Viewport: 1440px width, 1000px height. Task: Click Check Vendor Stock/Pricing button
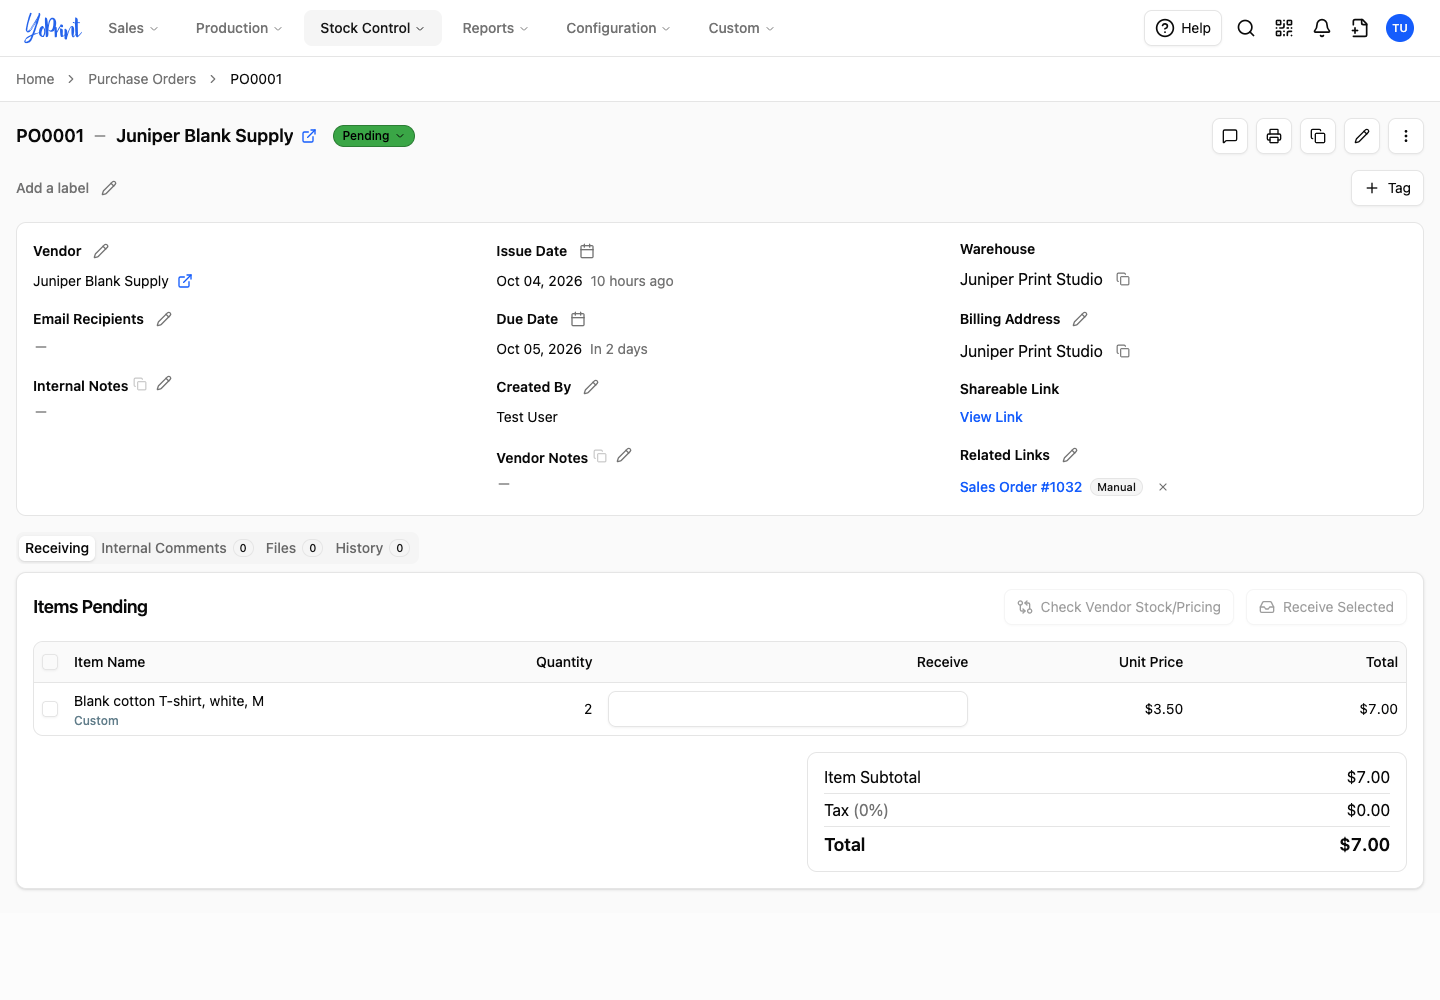tap(1119, 607)
